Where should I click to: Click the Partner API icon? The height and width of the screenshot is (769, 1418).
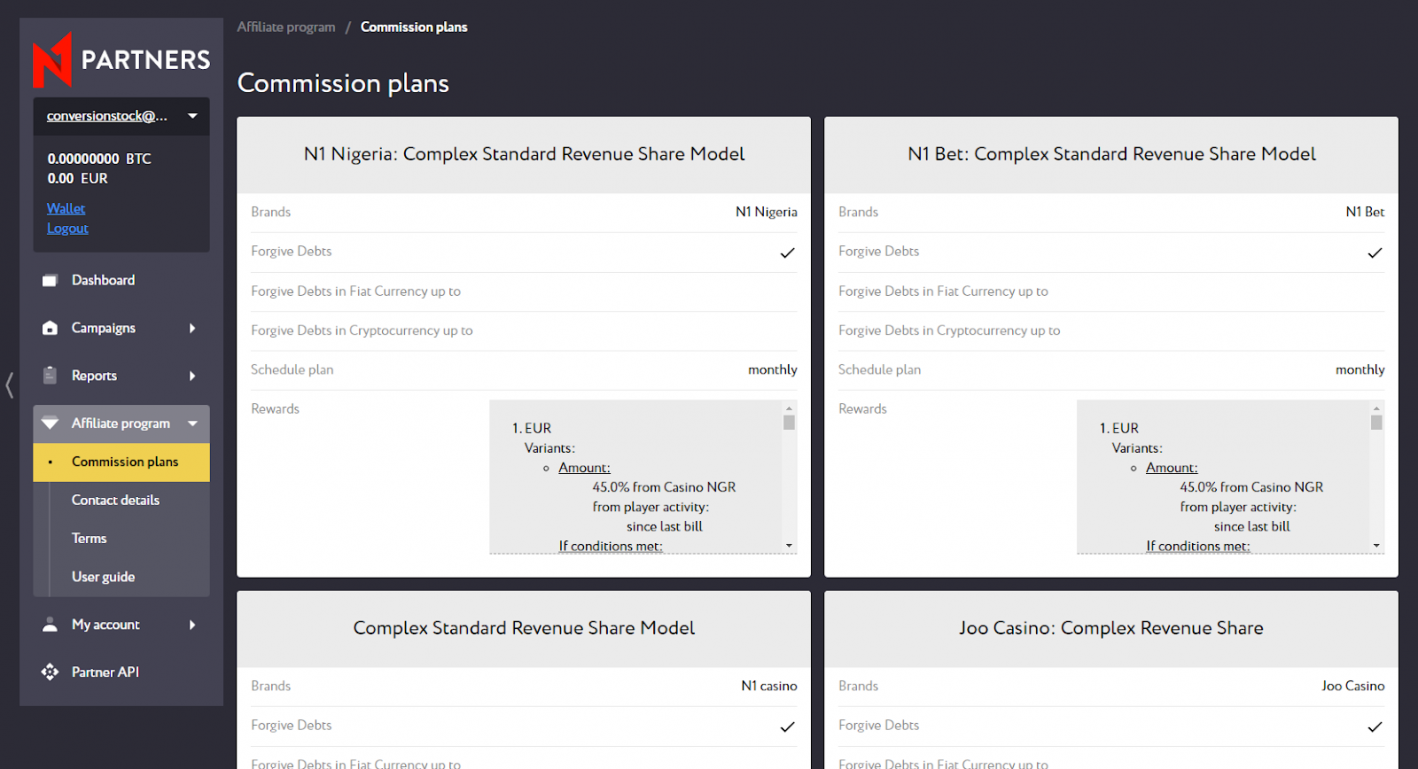[50, 672]
